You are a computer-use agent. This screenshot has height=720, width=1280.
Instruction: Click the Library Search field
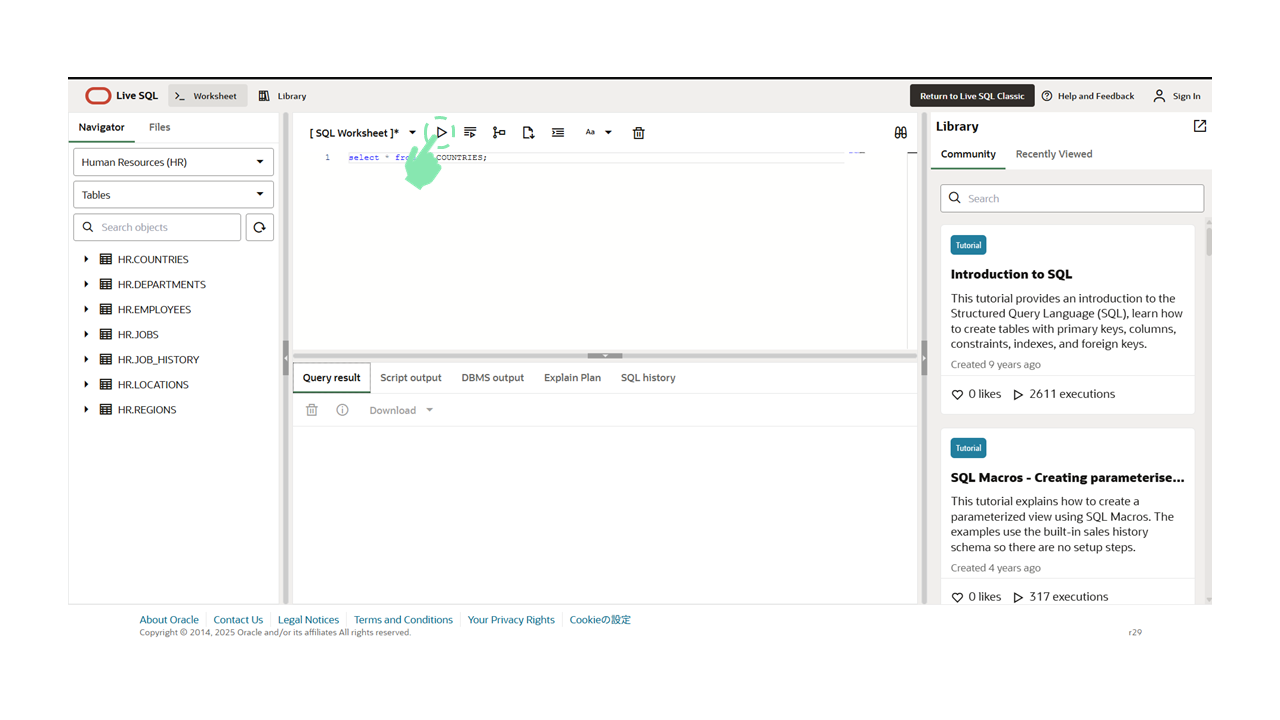[x=1072, y=198]
